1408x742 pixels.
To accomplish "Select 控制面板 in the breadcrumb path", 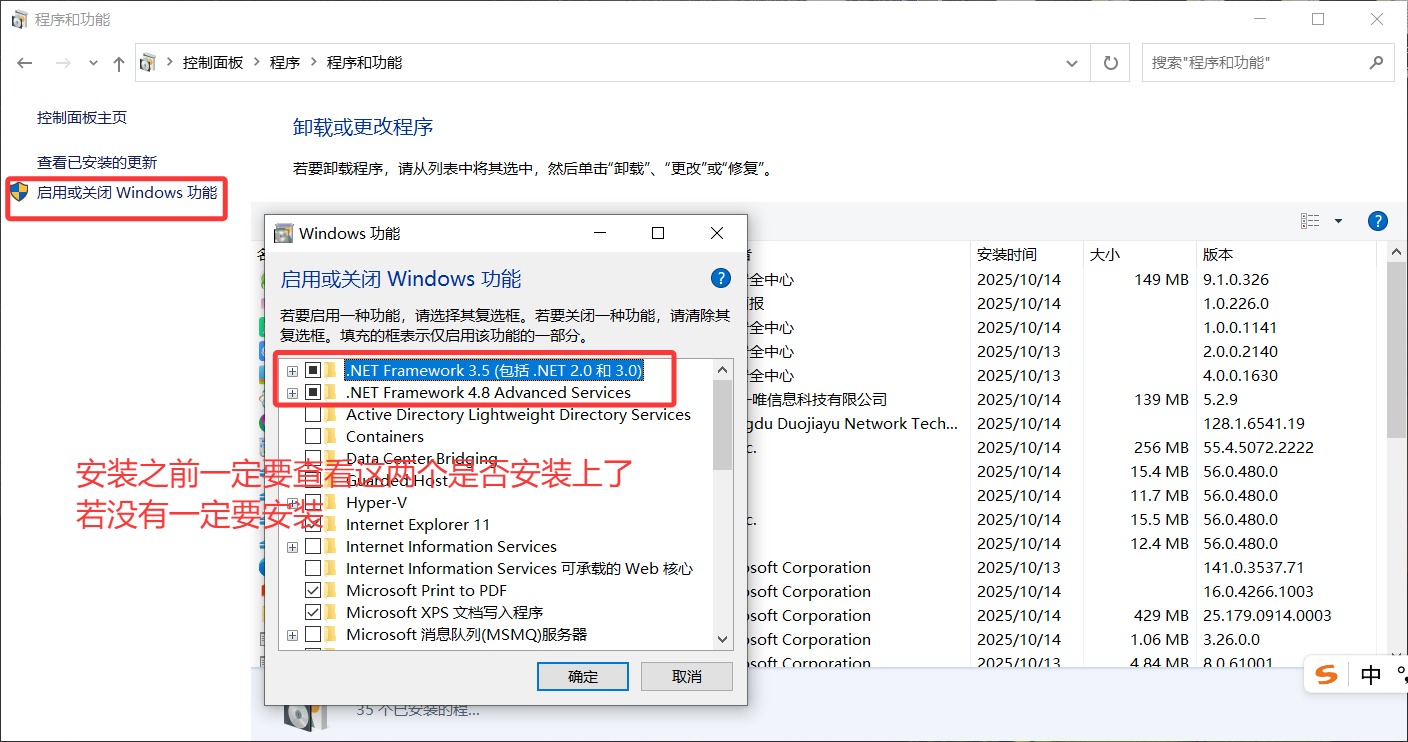I will pos(213,62).
